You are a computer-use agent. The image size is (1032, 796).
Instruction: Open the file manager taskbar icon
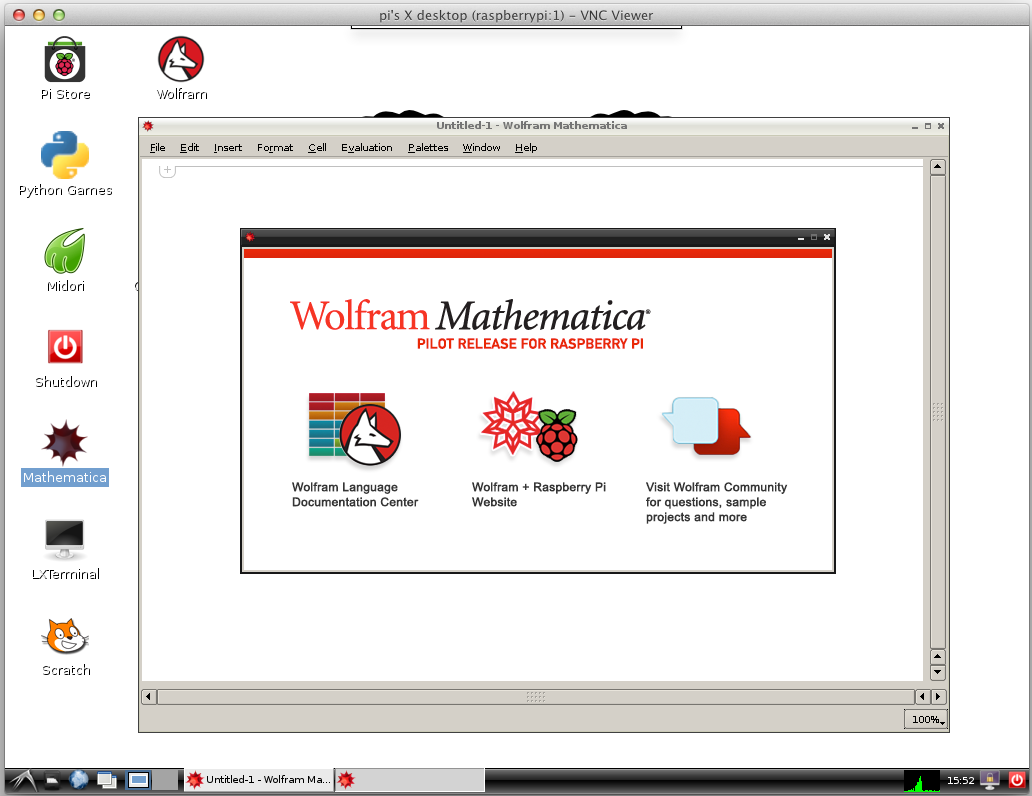pos(53,780)
